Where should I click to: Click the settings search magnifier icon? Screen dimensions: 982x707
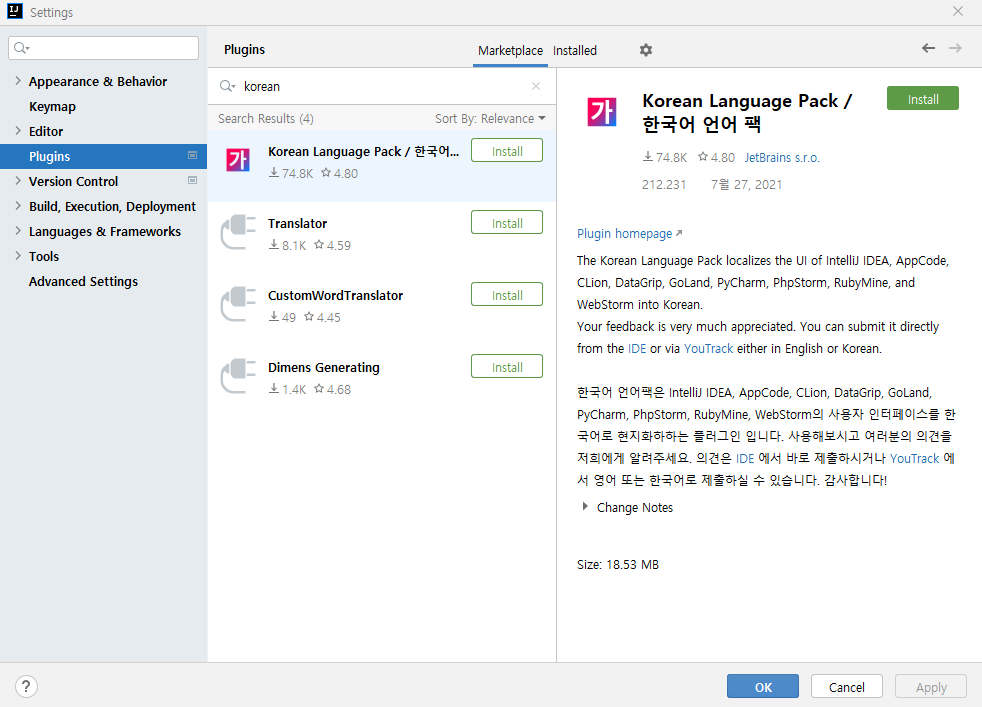pos(22,48)
